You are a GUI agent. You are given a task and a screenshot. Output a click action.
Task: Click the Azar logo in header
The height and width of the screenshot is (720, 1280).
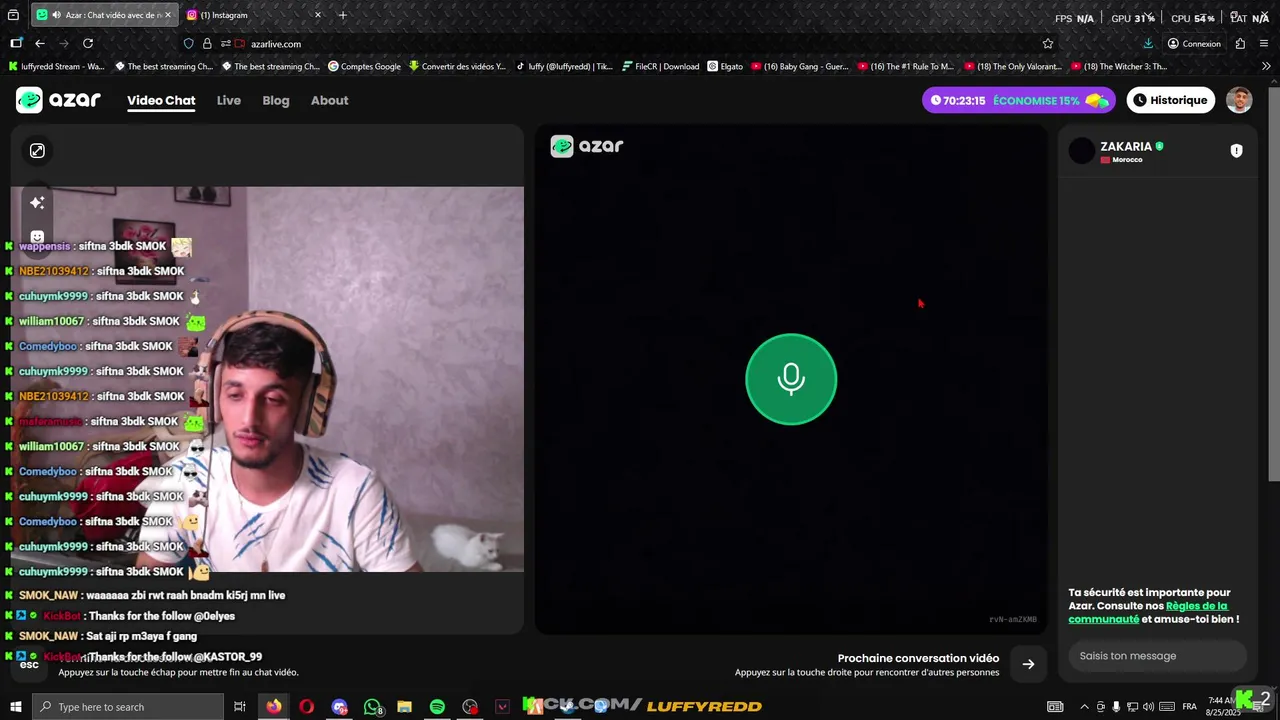coord(58,100)
